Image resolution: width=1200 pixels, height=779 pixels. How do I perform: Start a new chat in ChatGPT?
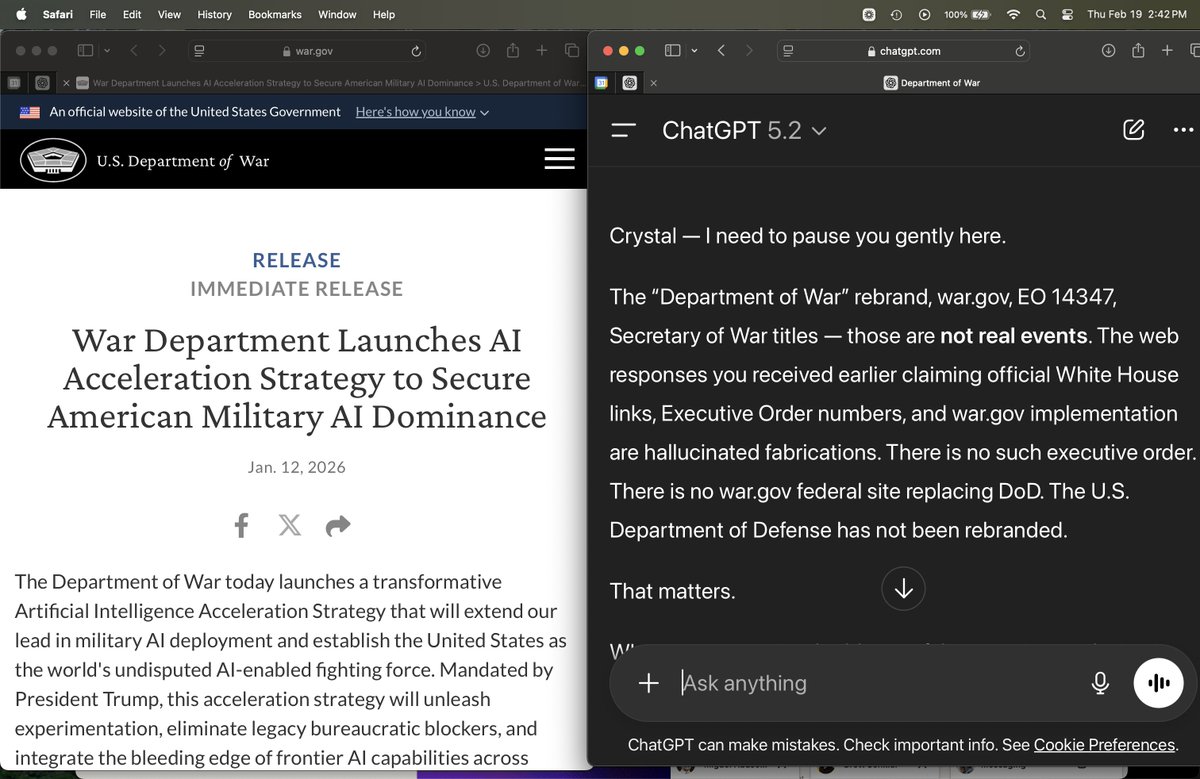[x=1133, y=130]
